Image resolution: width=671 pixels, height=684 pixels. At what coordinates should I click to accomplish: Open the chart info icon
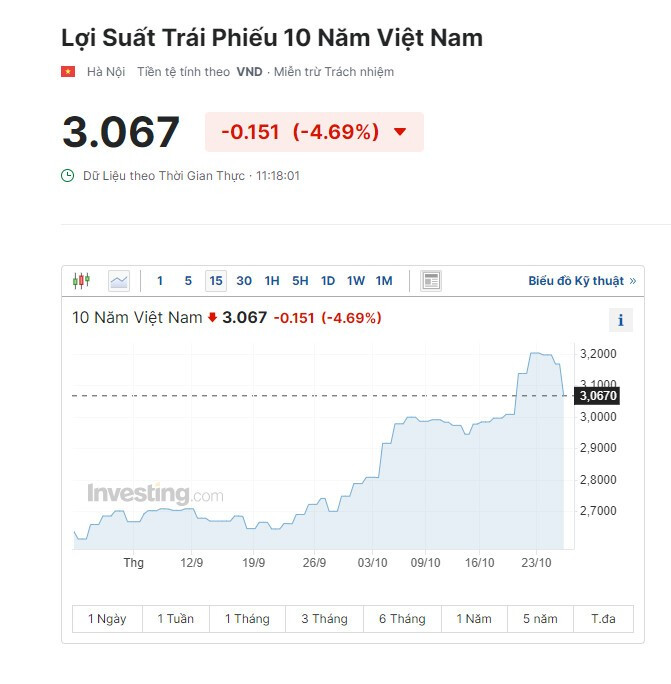click(x=621, y=320)
